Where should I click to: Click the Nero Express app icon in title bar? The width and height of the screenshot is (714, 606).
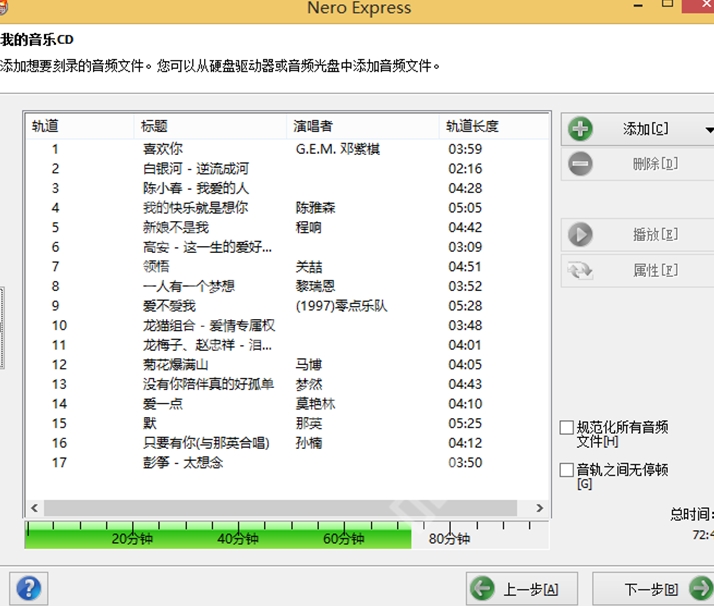coord(3,8)
